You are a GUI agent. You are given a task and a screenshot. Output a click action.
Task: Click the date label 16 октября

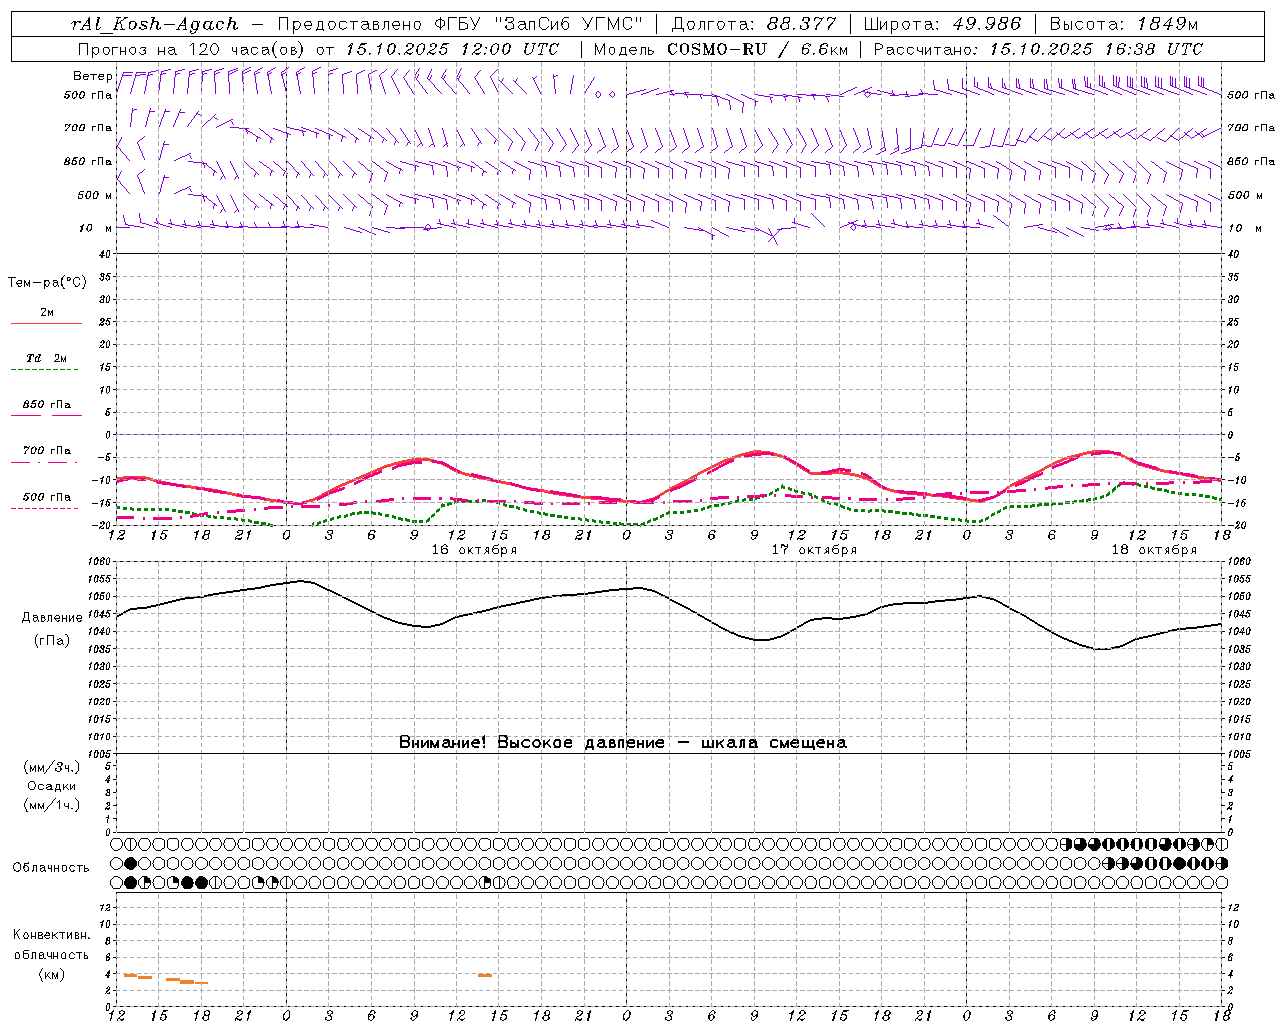474,550
